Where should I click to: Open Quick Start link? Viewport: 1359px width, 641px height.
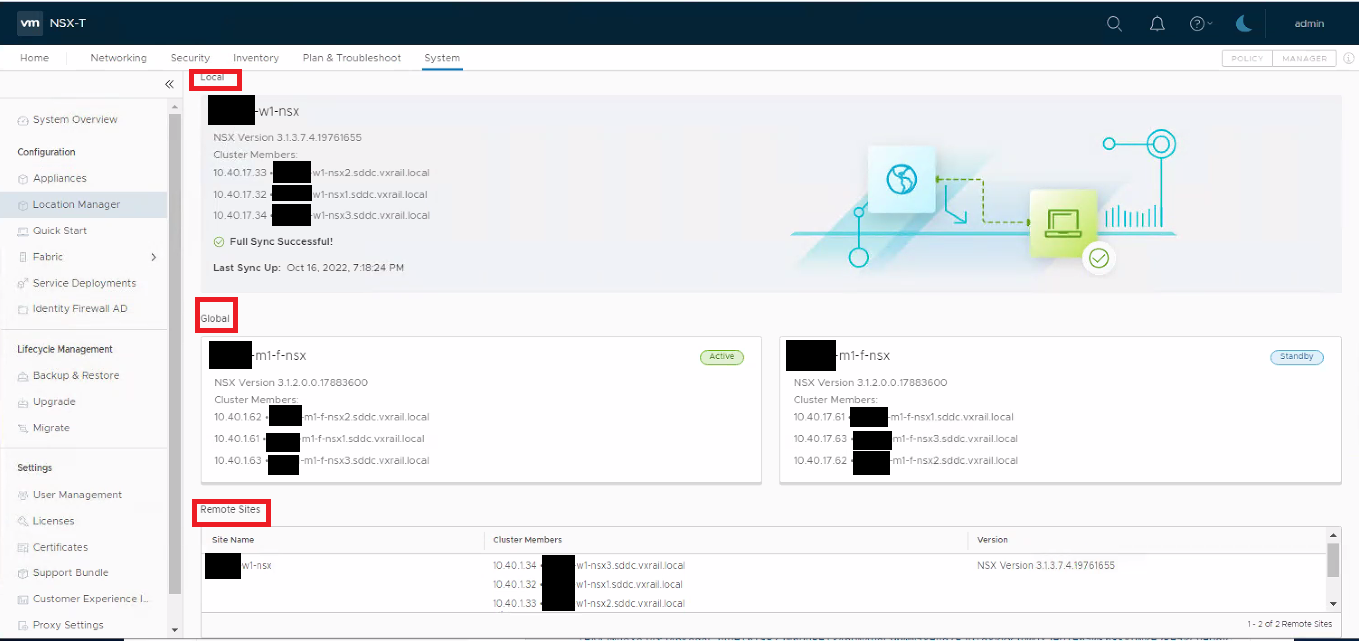click(x=60, y=231)
